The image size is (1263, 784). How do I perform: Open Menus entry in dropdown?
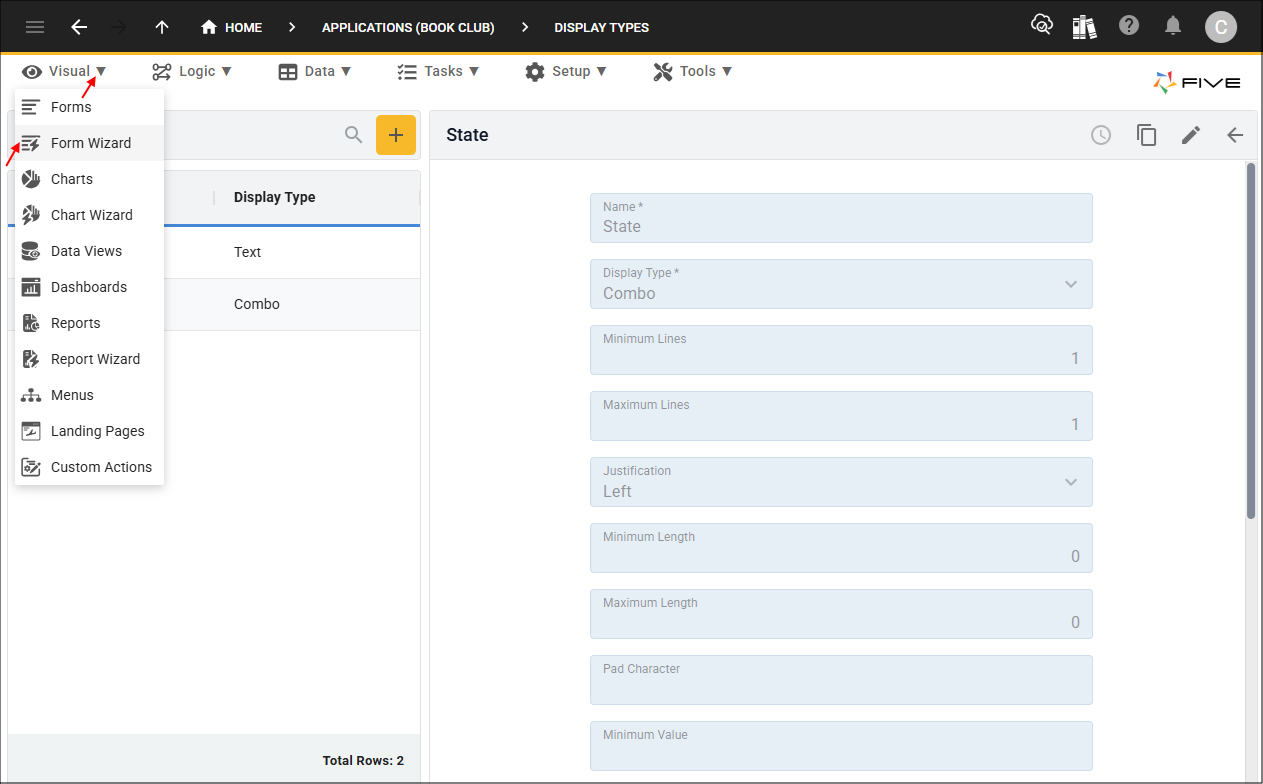(89, 395)
